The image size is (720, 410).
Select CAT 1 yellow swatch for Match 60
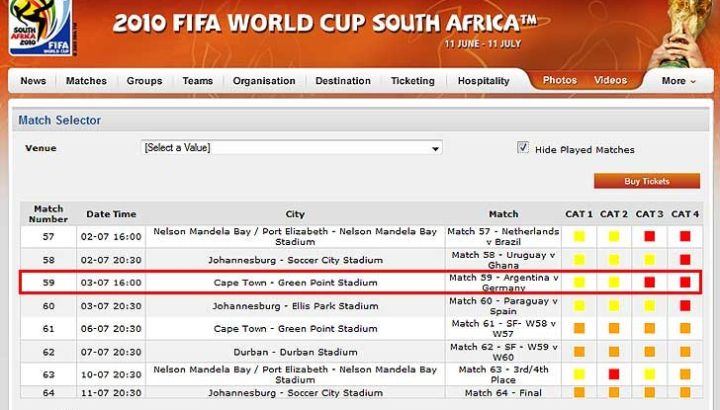(579, 306)
